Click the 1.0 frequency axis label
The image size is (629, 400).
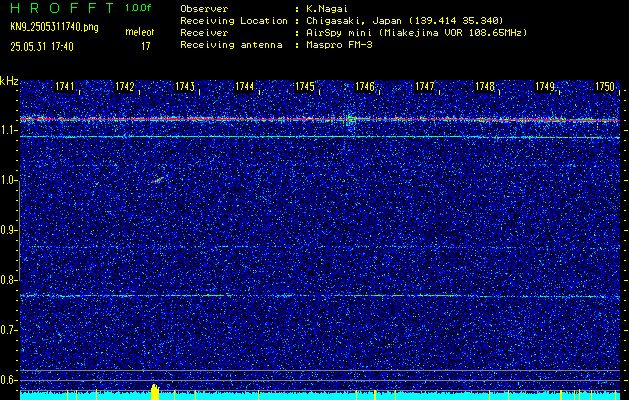tap(7, 181)
